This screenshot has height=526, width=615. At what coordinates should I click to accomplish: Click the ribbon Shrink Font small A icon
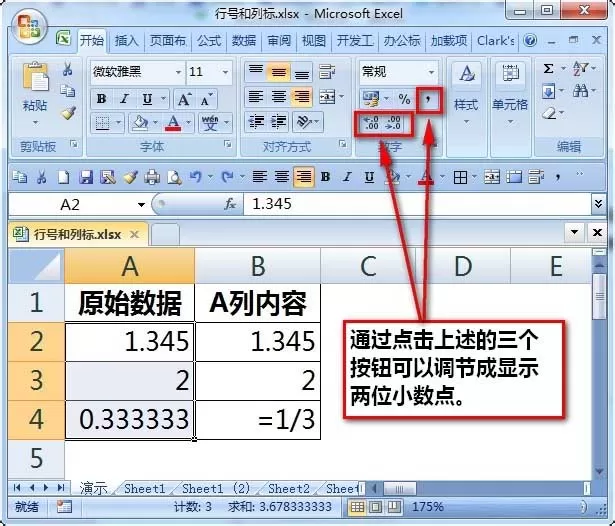(x=206, y=99)
